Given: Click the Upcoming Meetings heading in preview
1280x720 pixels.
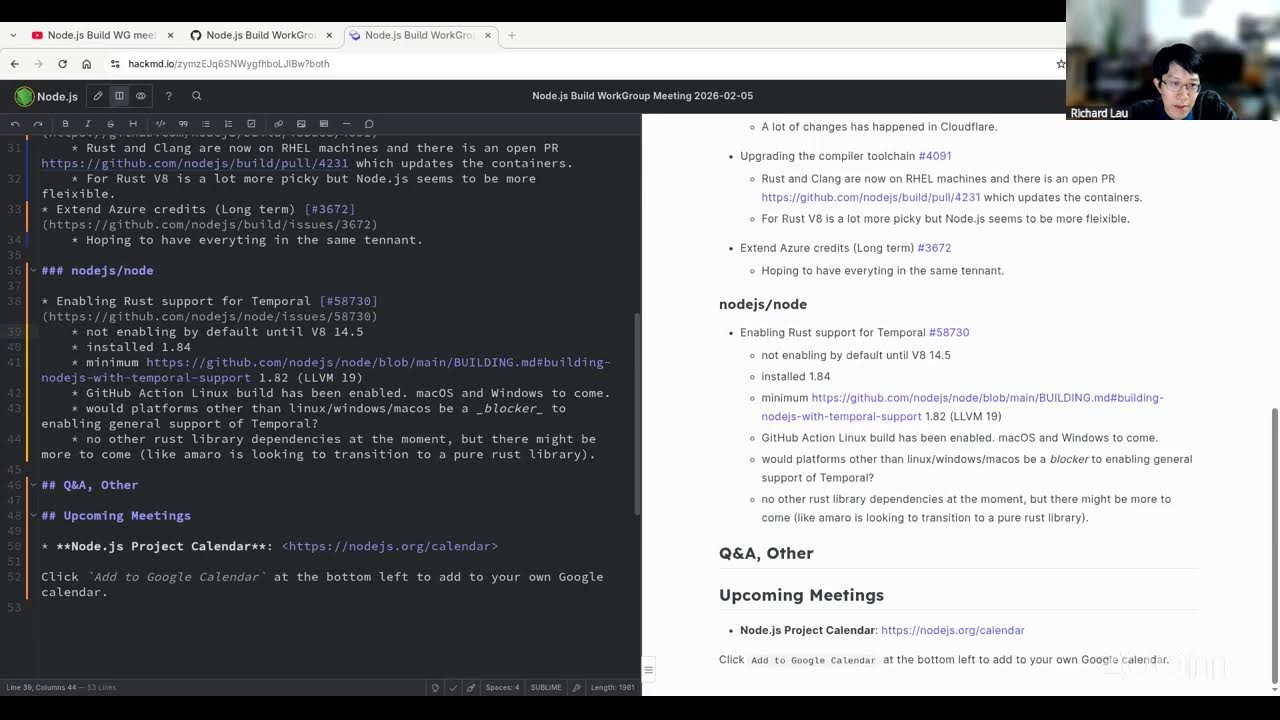Looking at the screenshot, I should (801, 595).
